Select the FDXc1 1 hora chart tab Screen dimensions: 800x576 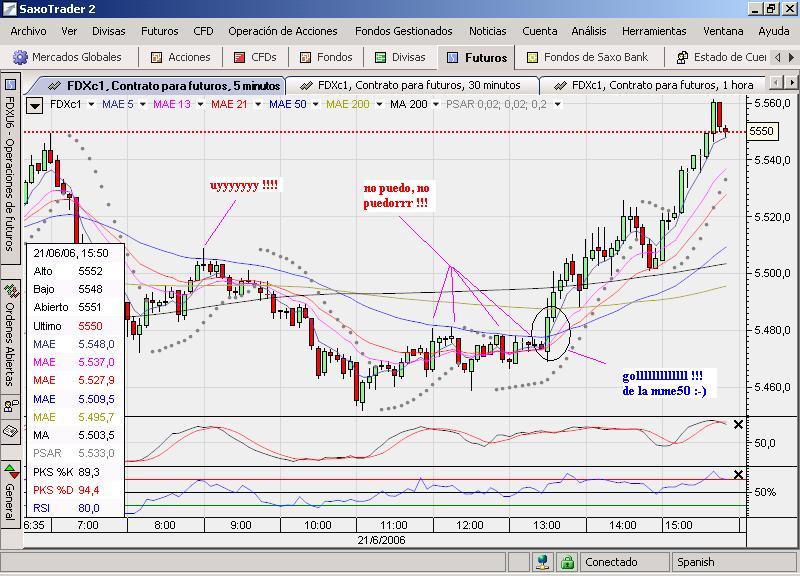tap(654, 85)
